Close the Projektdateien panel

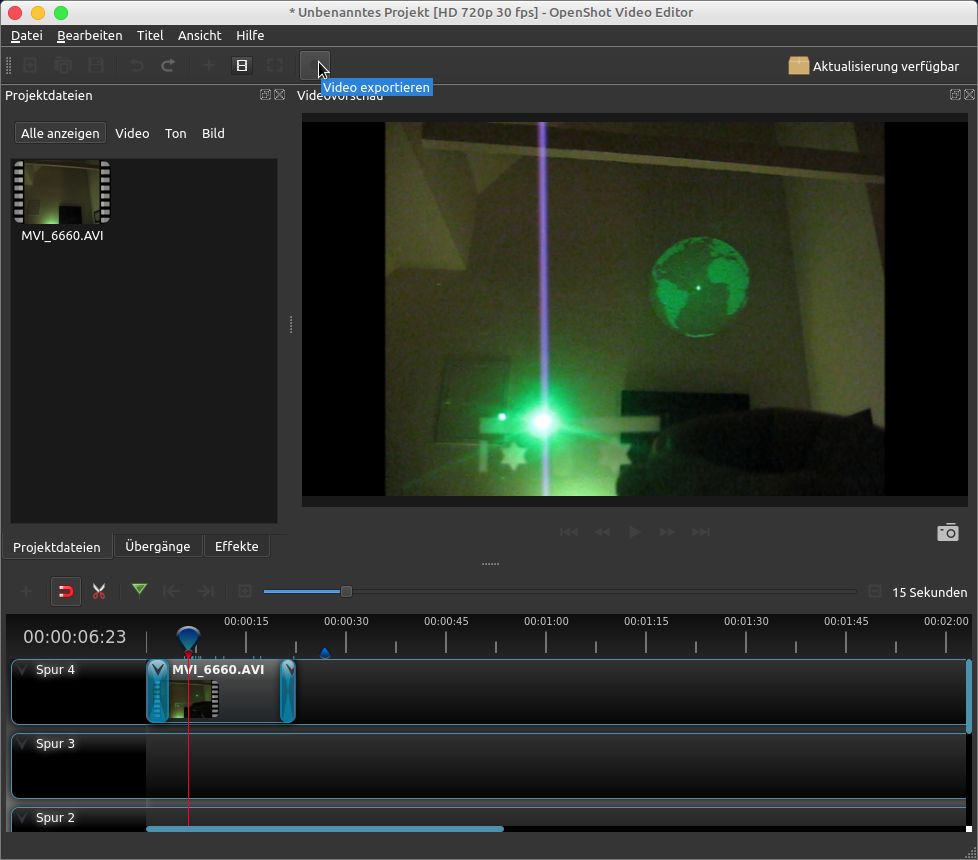pos(280,95)
